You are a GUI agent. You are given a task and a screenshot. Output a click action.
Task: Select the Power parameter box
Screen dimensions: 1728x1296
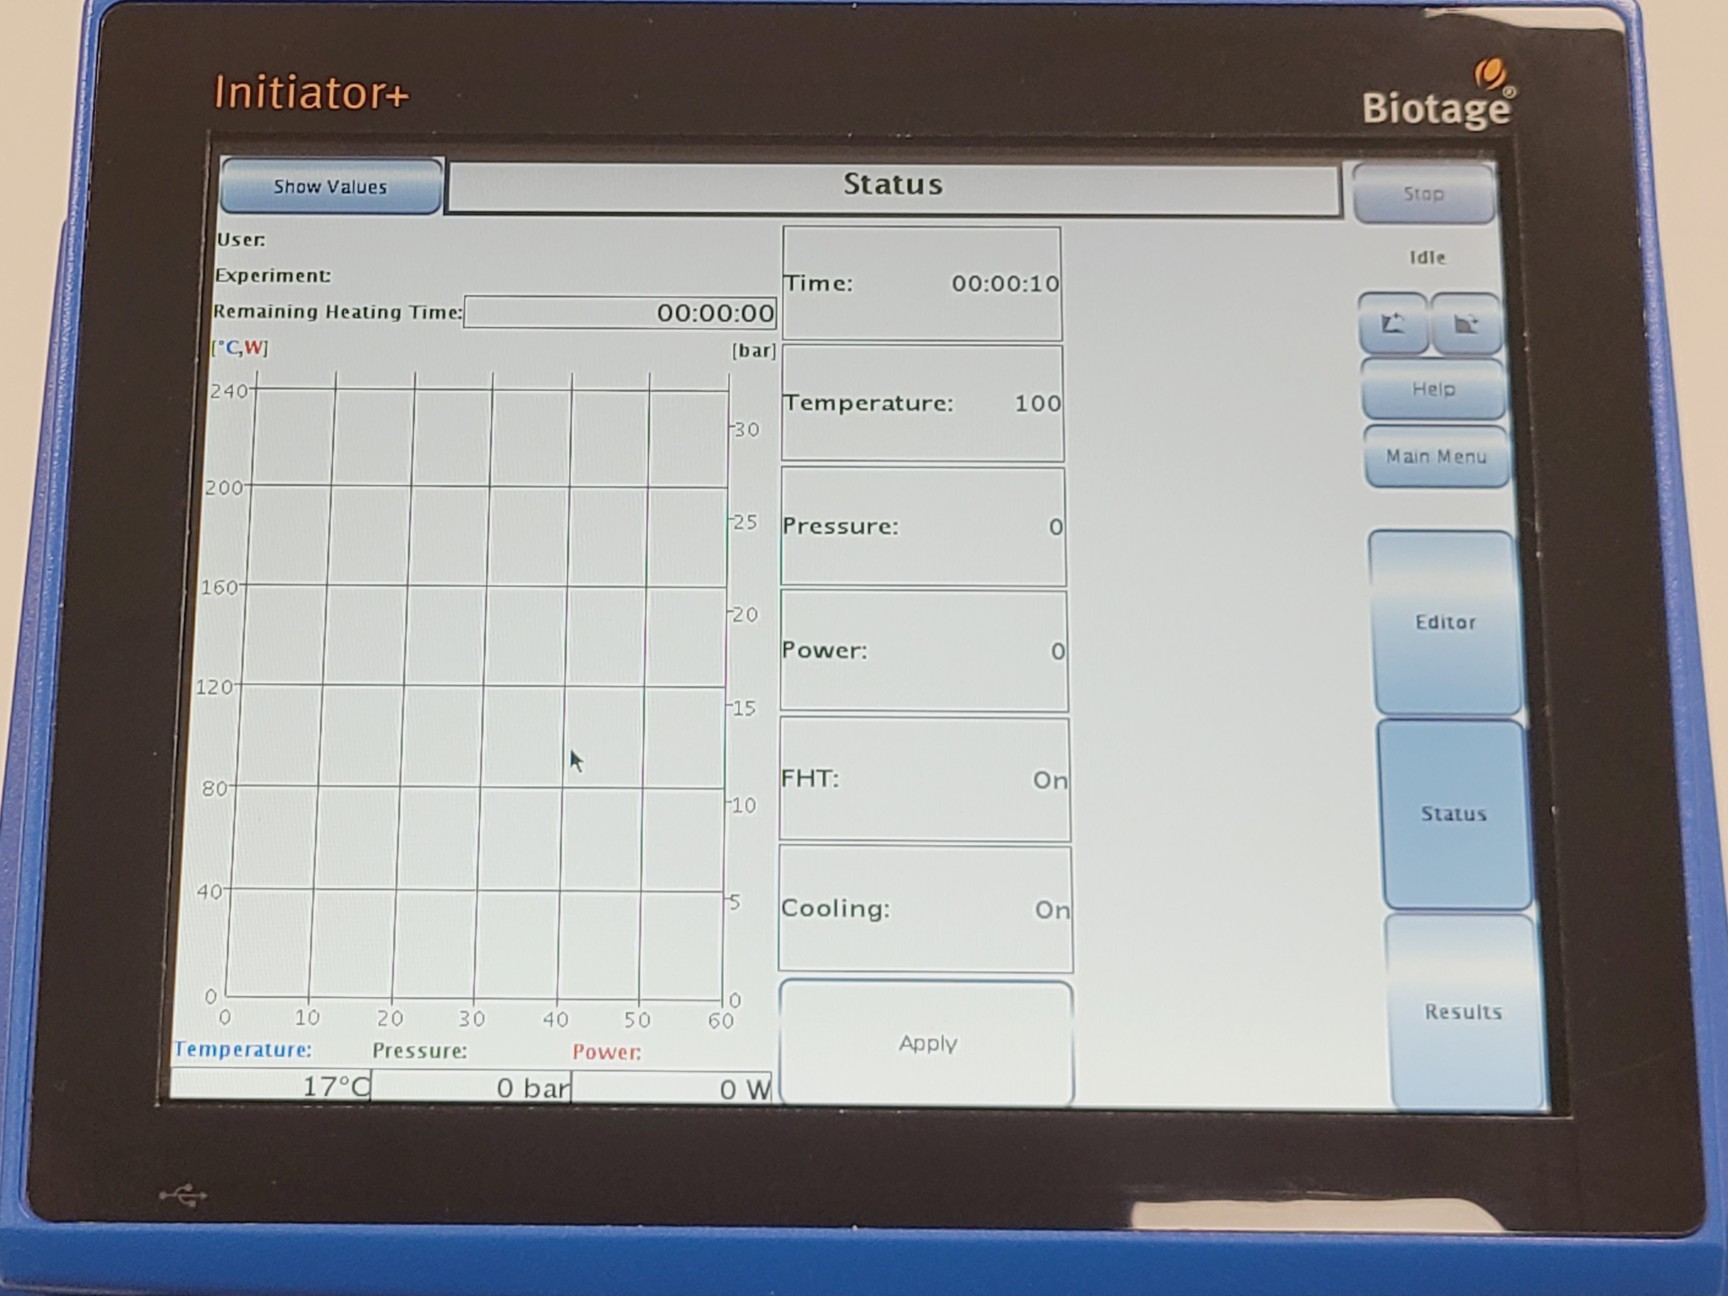pyautogui.click(x=924, y=651)
